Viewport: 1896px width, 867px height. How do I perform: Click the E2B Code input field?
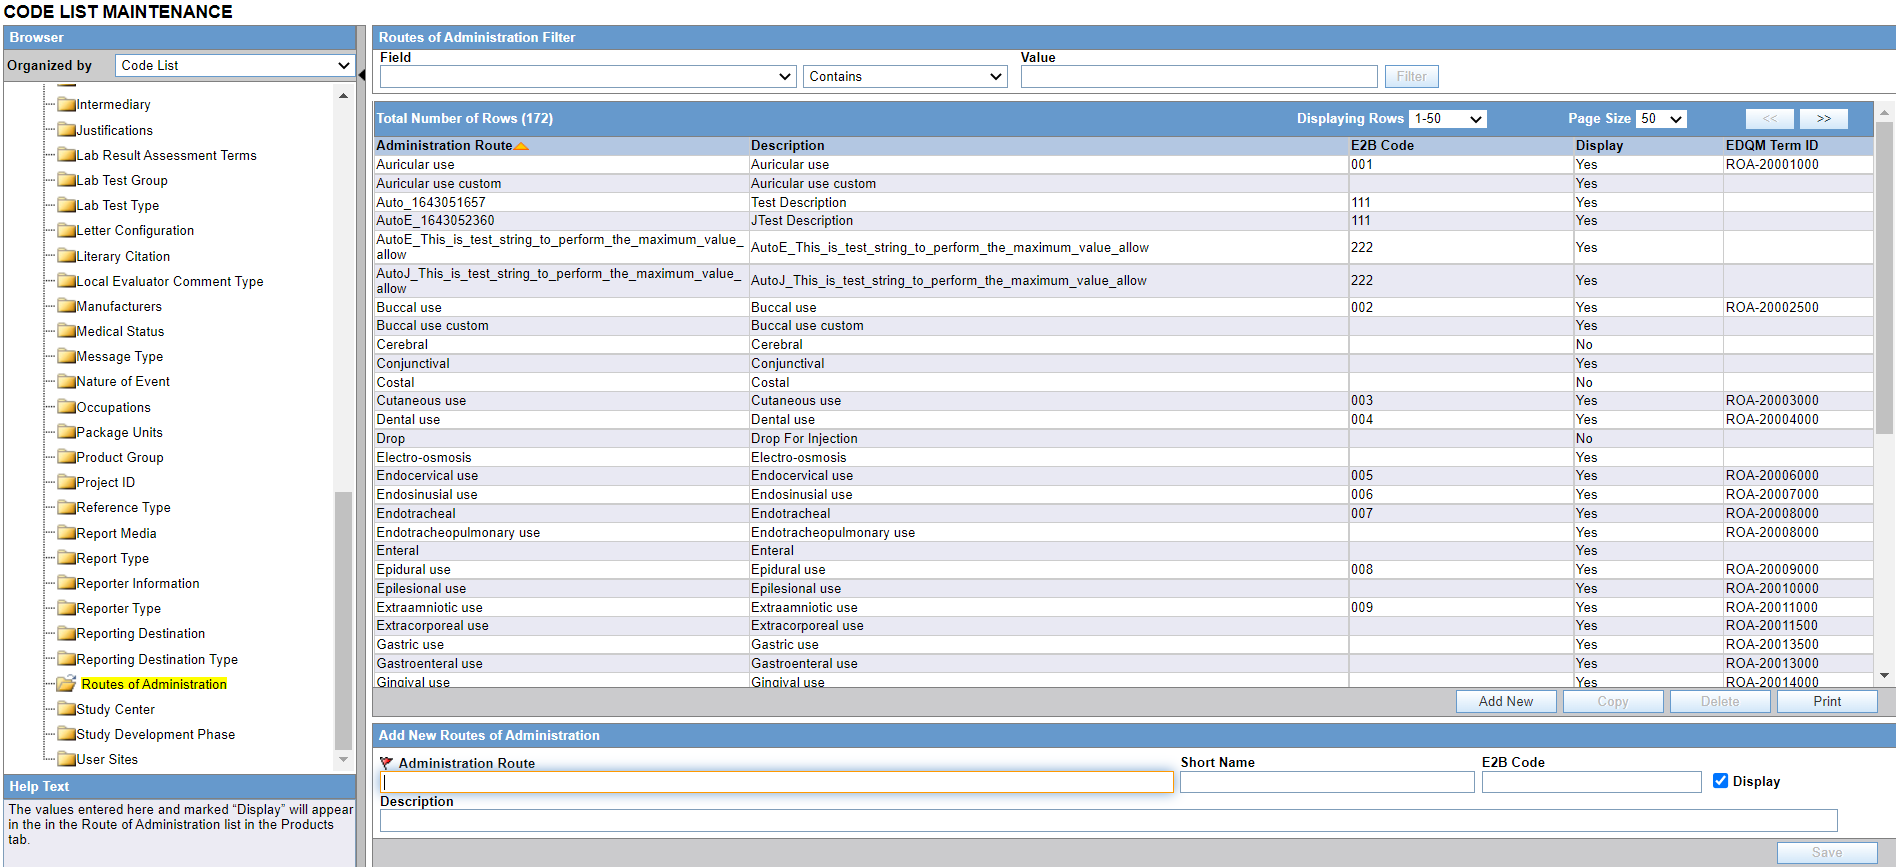click(x=1591, y=781)
